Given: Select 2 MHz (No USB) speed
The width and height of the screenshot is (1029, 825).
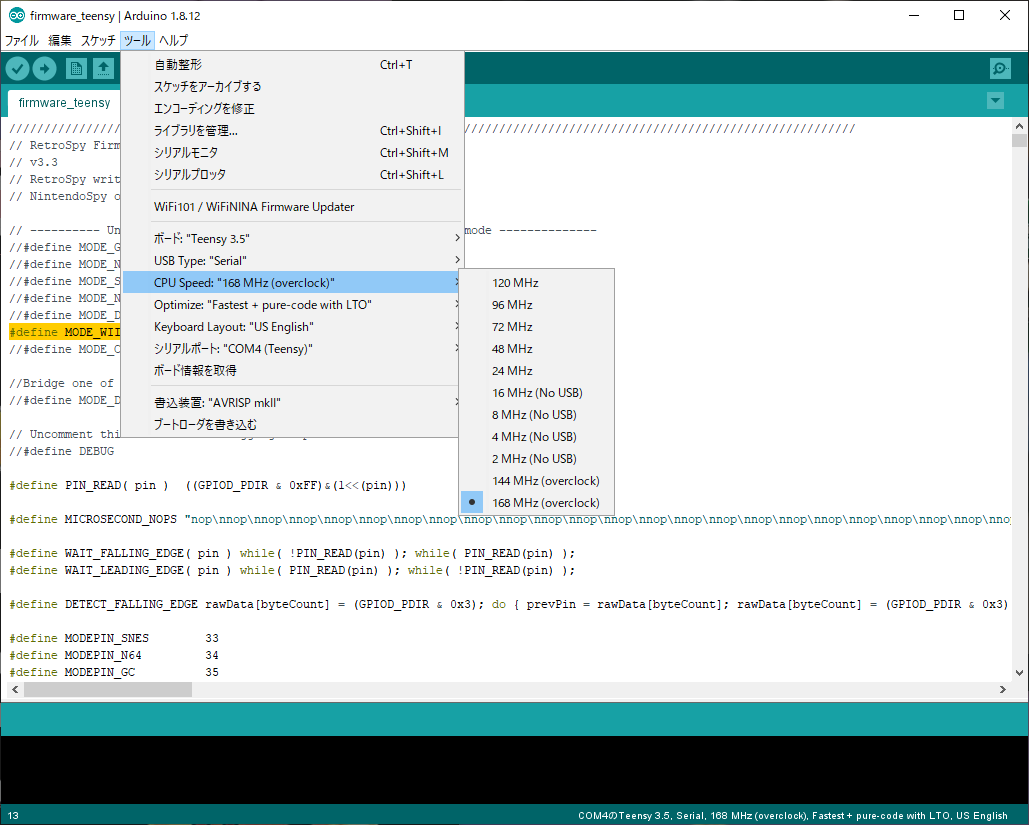Looking at the screenshot, I should 537,459.
